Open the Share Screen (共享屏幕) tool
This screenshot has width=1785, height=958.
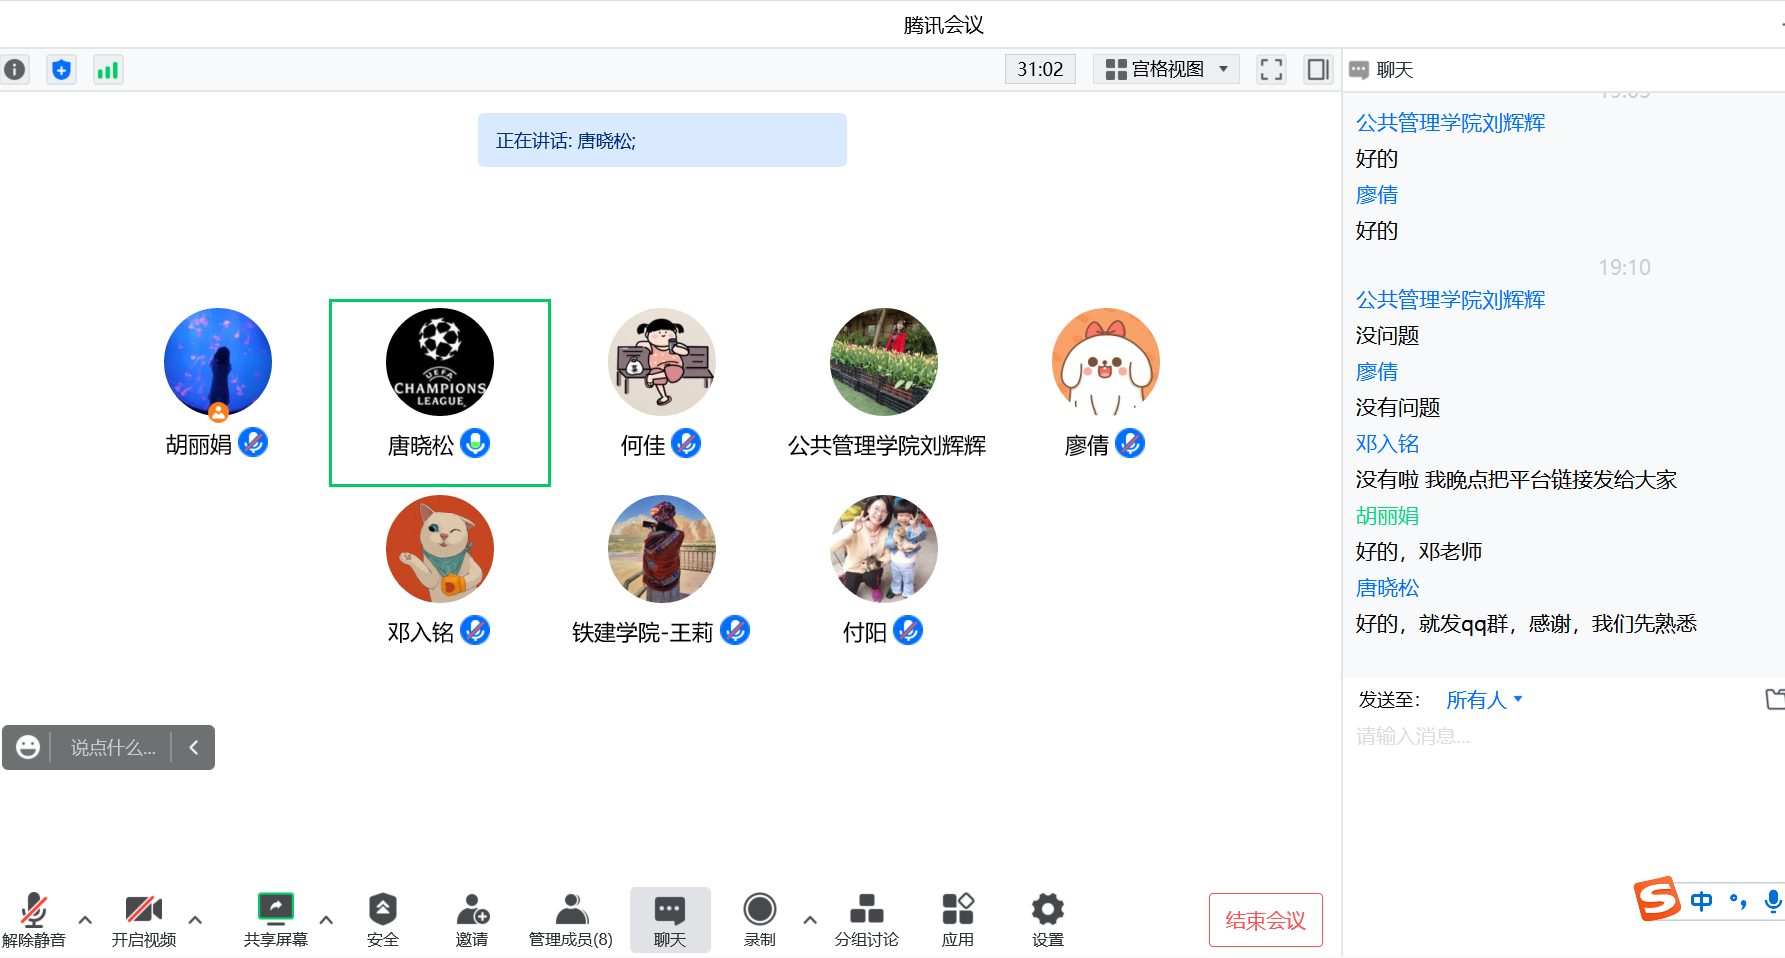[275, 919]
